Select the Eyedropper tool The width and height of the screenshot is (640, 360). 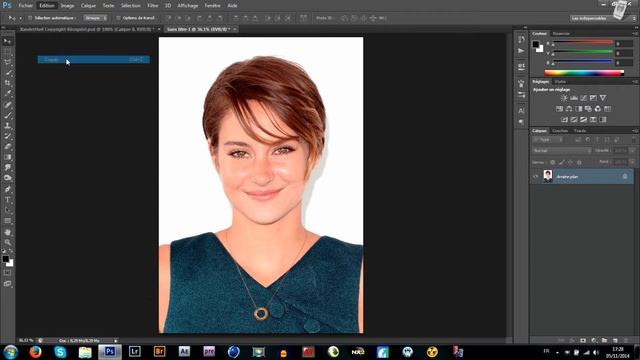coord(7,94)
